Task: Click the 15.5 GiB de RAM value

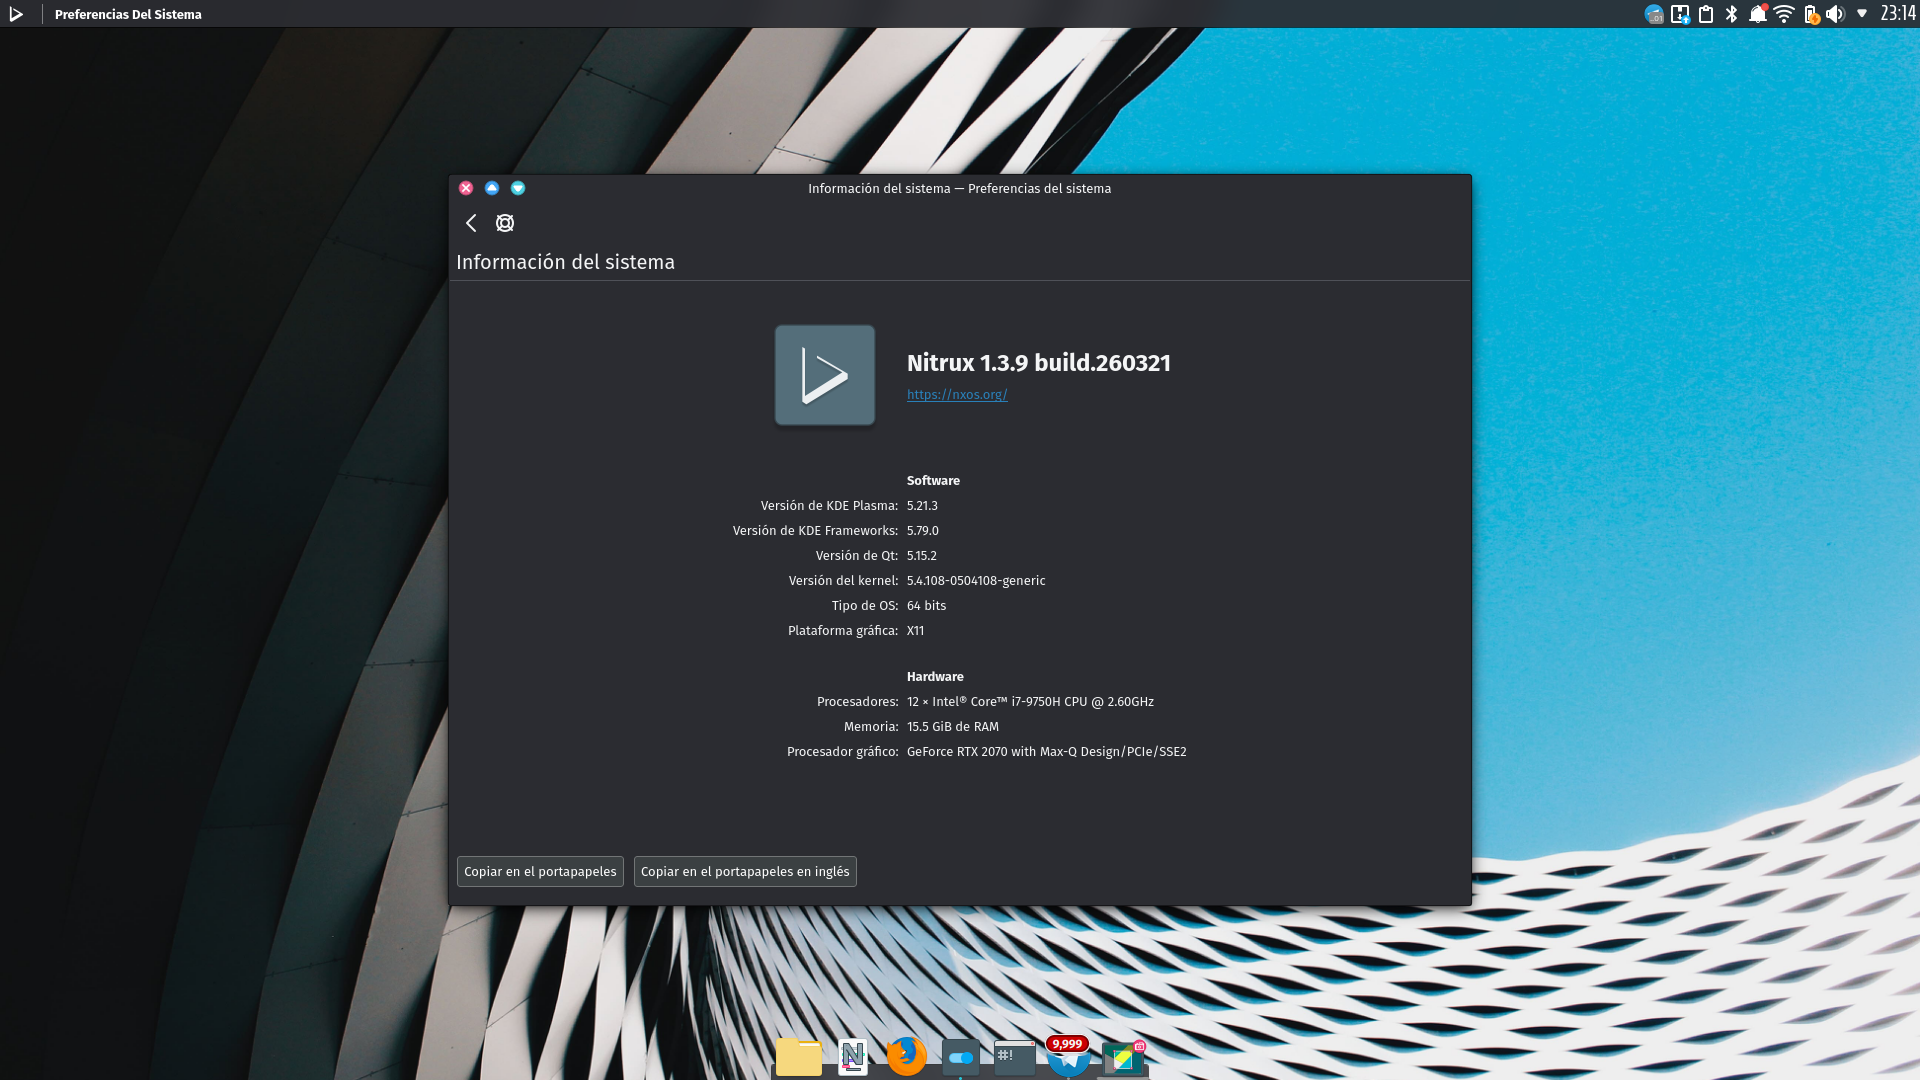Action: (x=952, y=727)
